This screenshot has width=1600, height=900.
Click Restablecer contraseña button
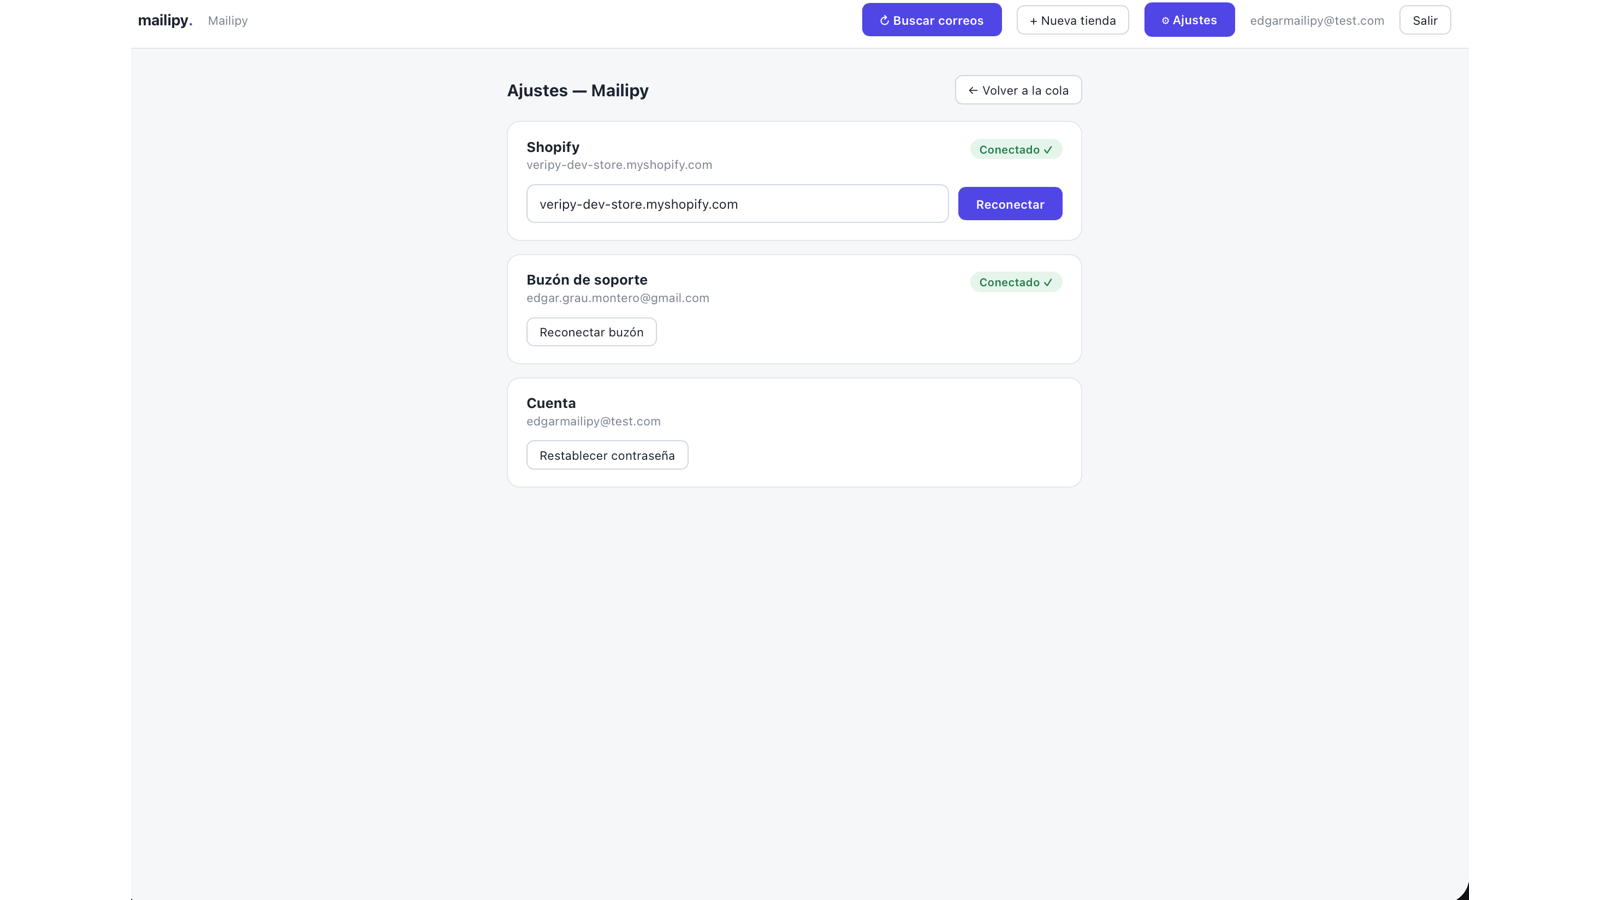pyautogui.click(x=607, y=455)
